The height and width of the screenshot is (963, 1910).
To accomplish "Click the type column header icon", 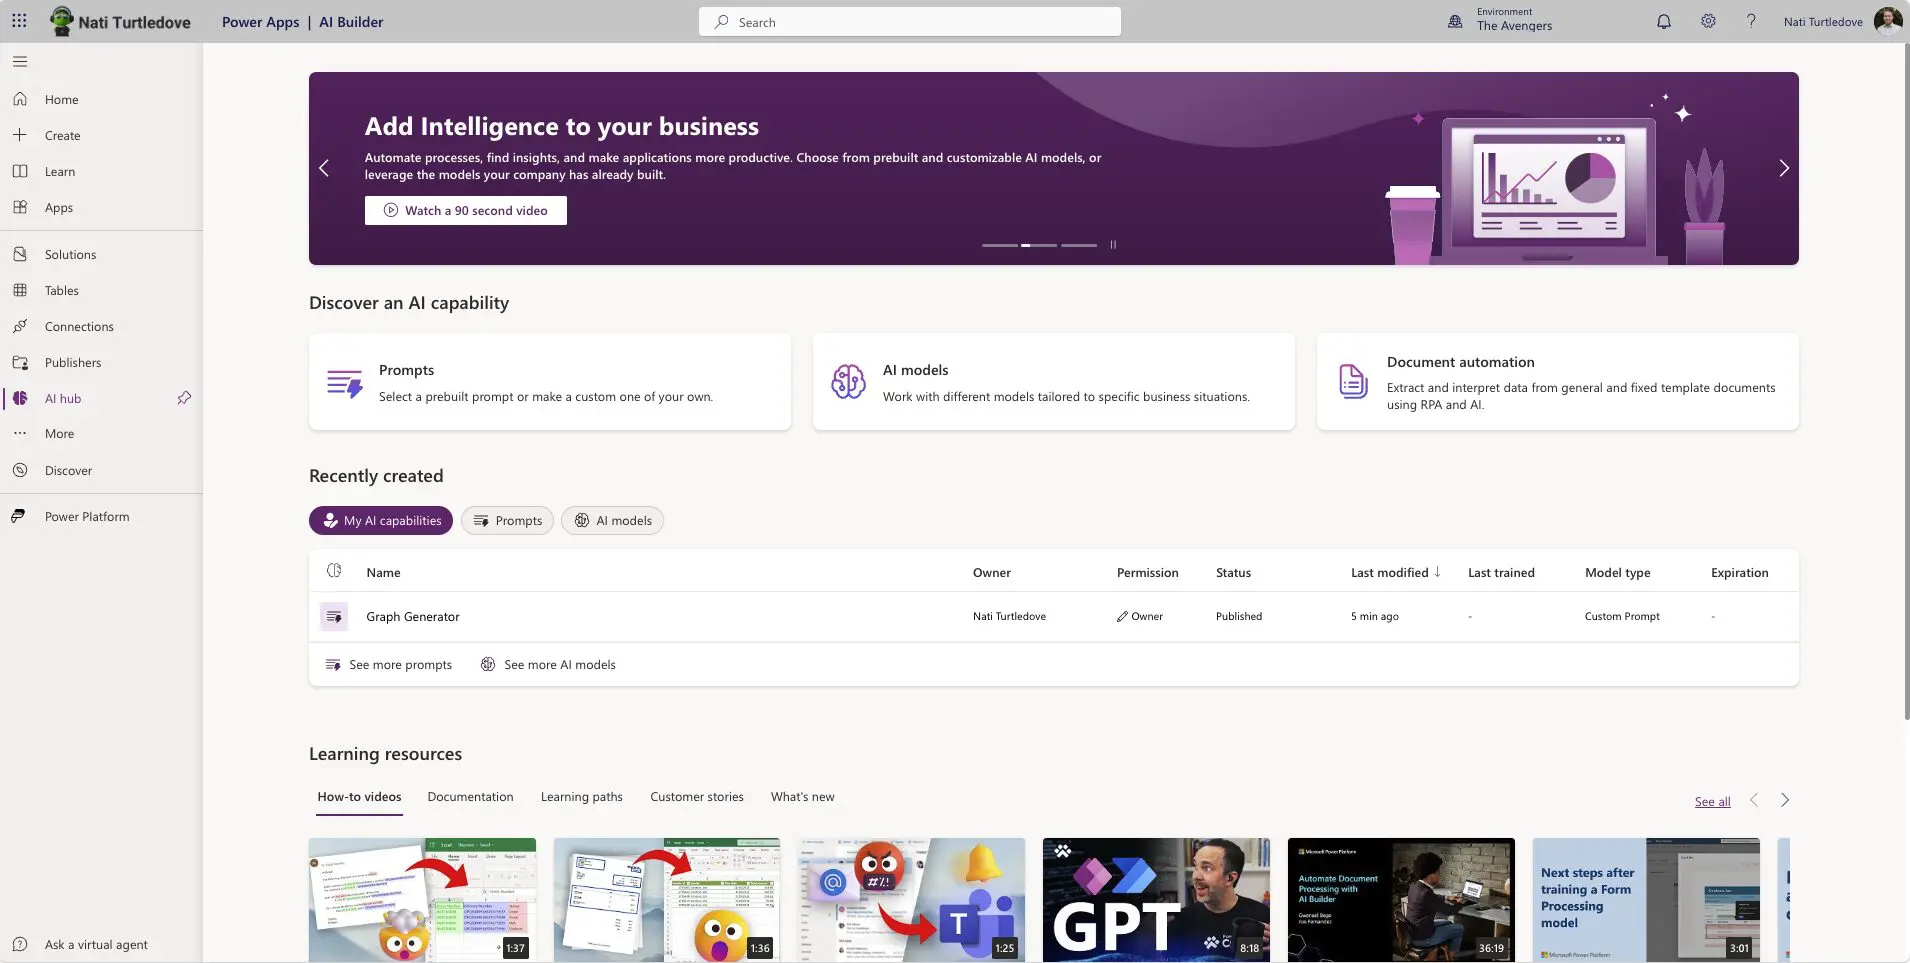I will coord(334,571).
